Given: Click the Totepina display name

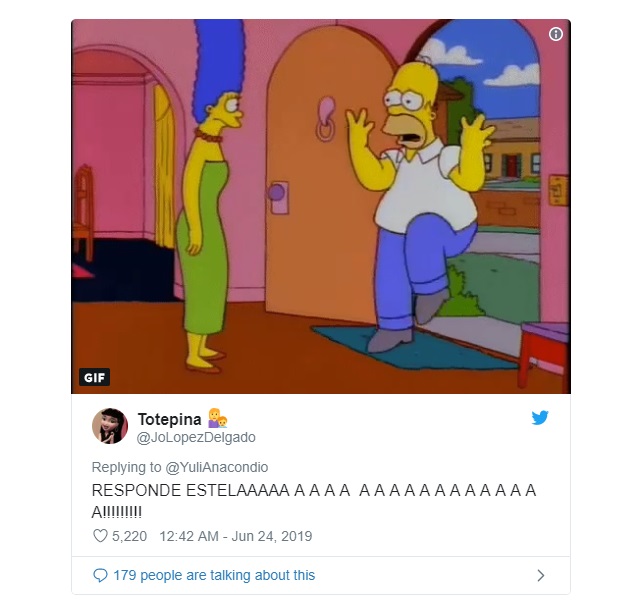Looking at the screenshot, I should click(x=170, y=419).
